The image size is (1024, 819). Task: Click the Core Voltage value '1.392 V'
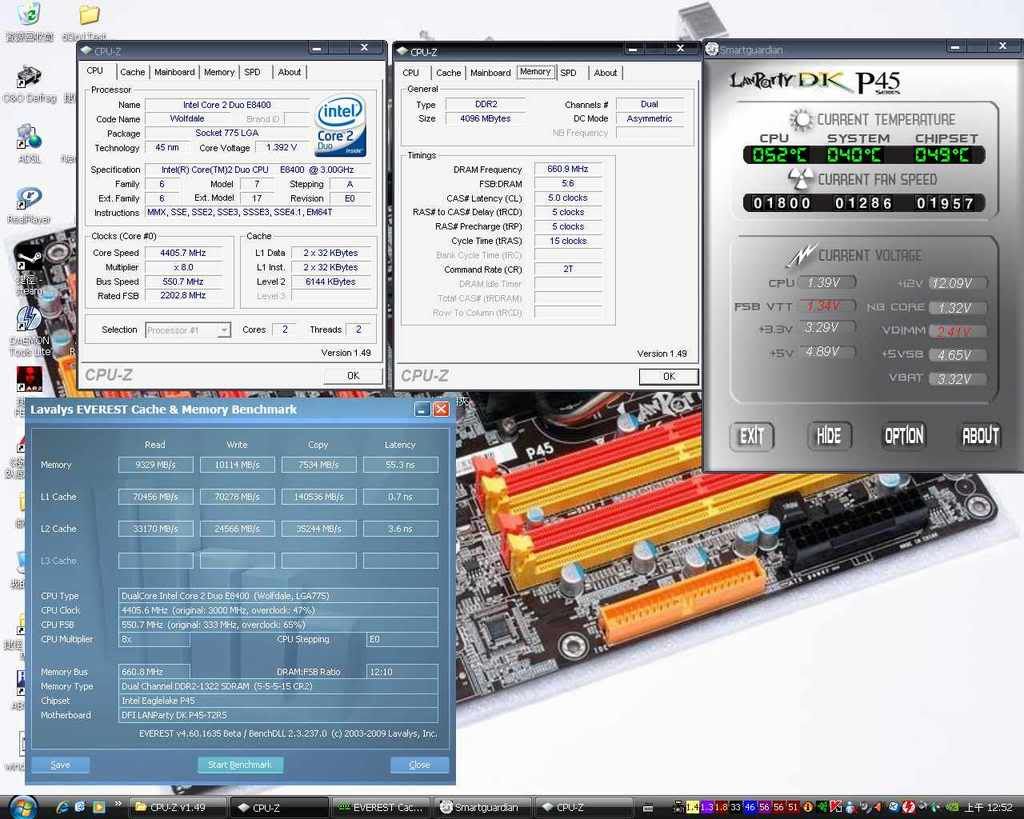click(x=281, y=148)
